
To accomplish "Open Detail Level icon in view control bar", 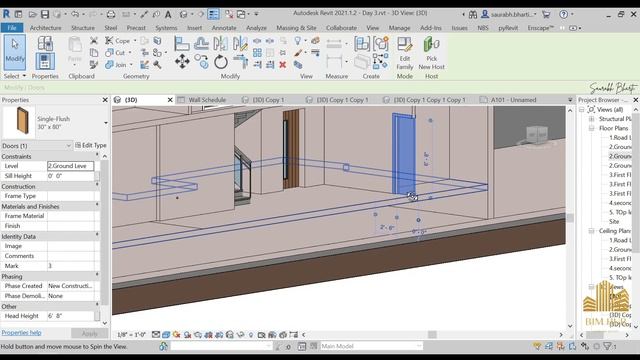I will [156, 335].
